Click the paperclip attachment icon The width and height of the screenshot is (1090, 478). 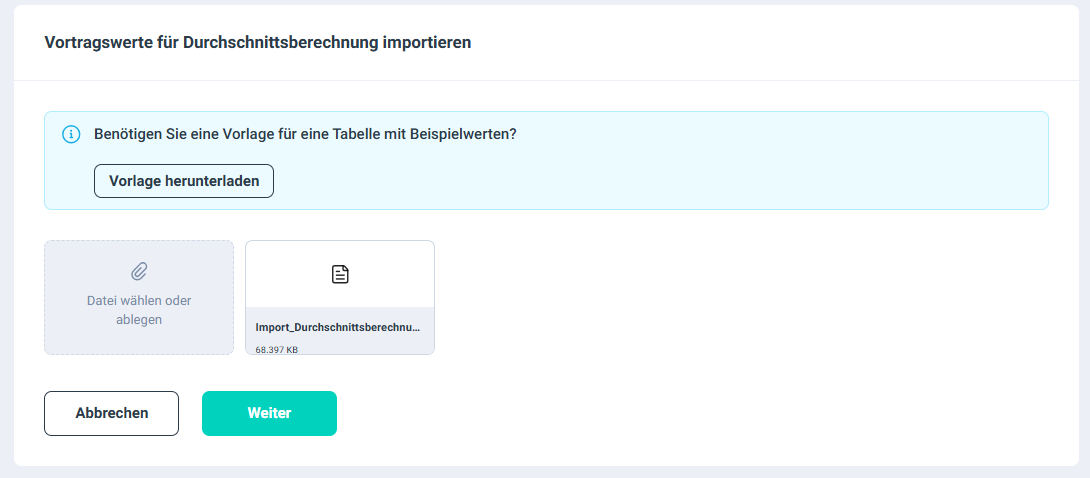click(x=139, y=271)
